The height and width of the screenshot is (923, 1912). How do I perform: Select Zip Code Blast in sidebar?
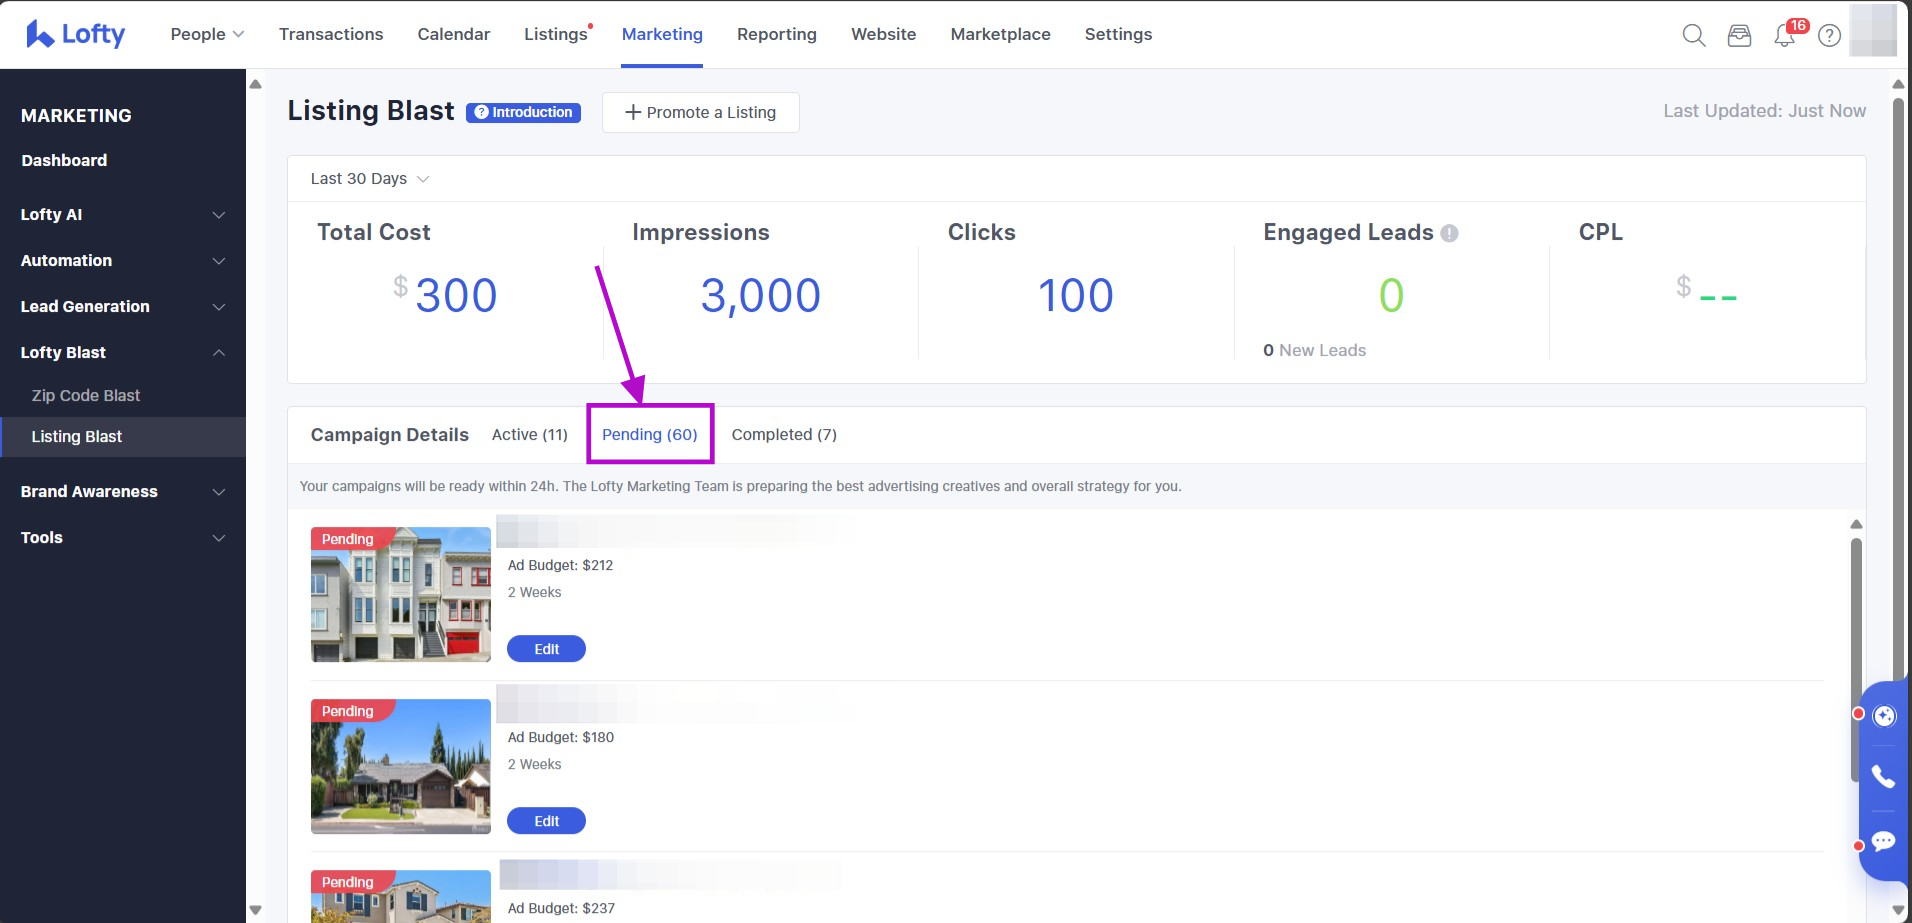point(86,396)
